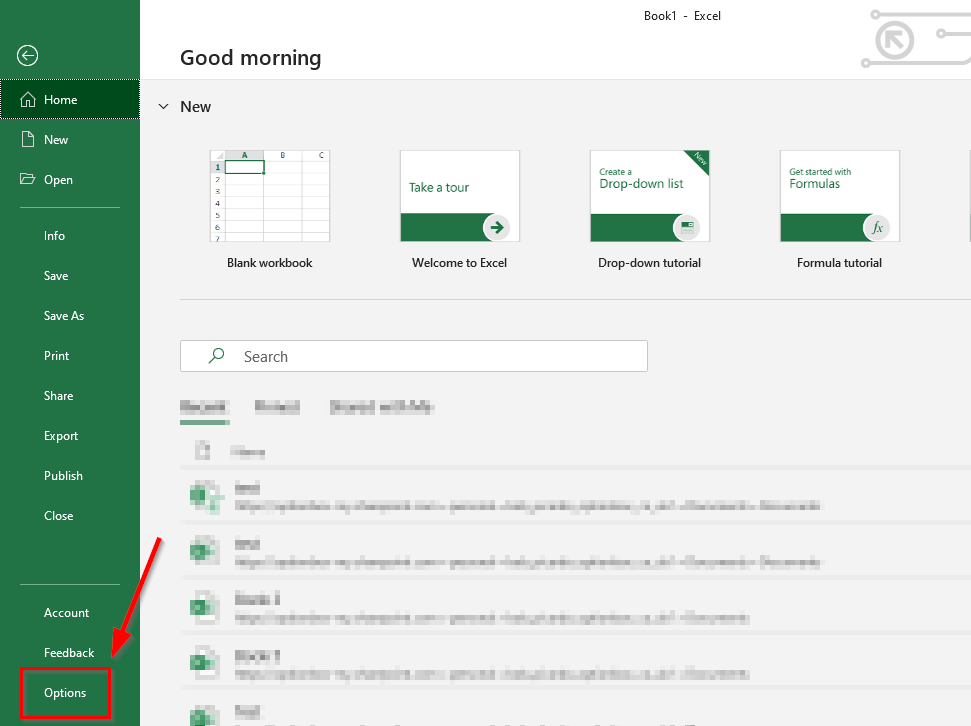Click the 'New' section heading text
971x726 pixels.
point(196,107)
